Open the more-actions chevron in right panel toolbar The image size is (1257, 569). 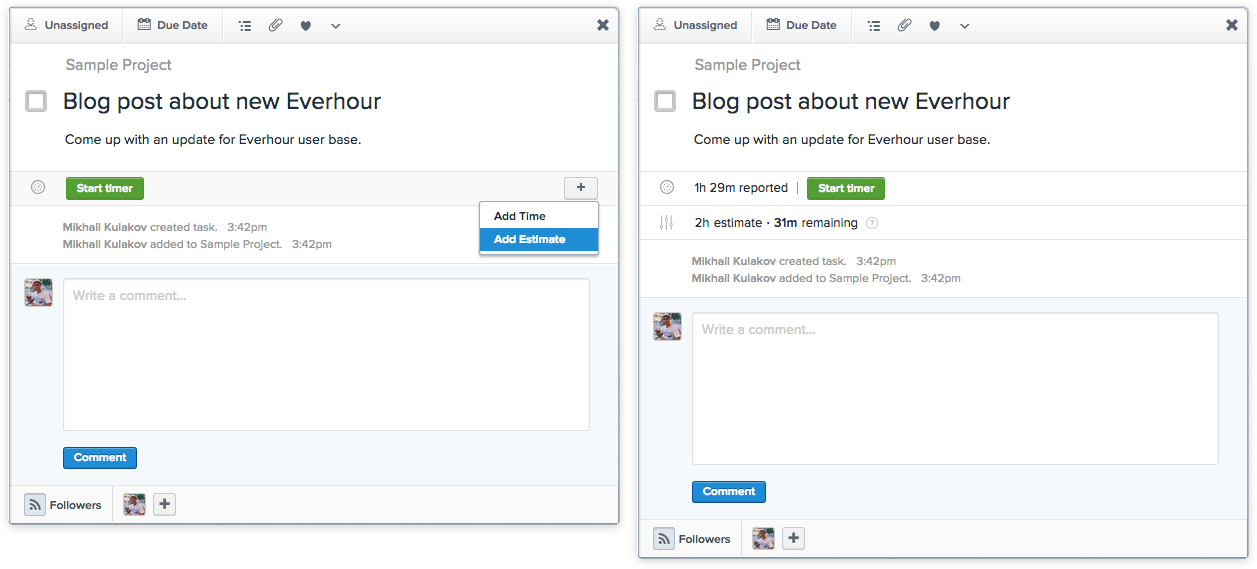click(x=964, y=26)
